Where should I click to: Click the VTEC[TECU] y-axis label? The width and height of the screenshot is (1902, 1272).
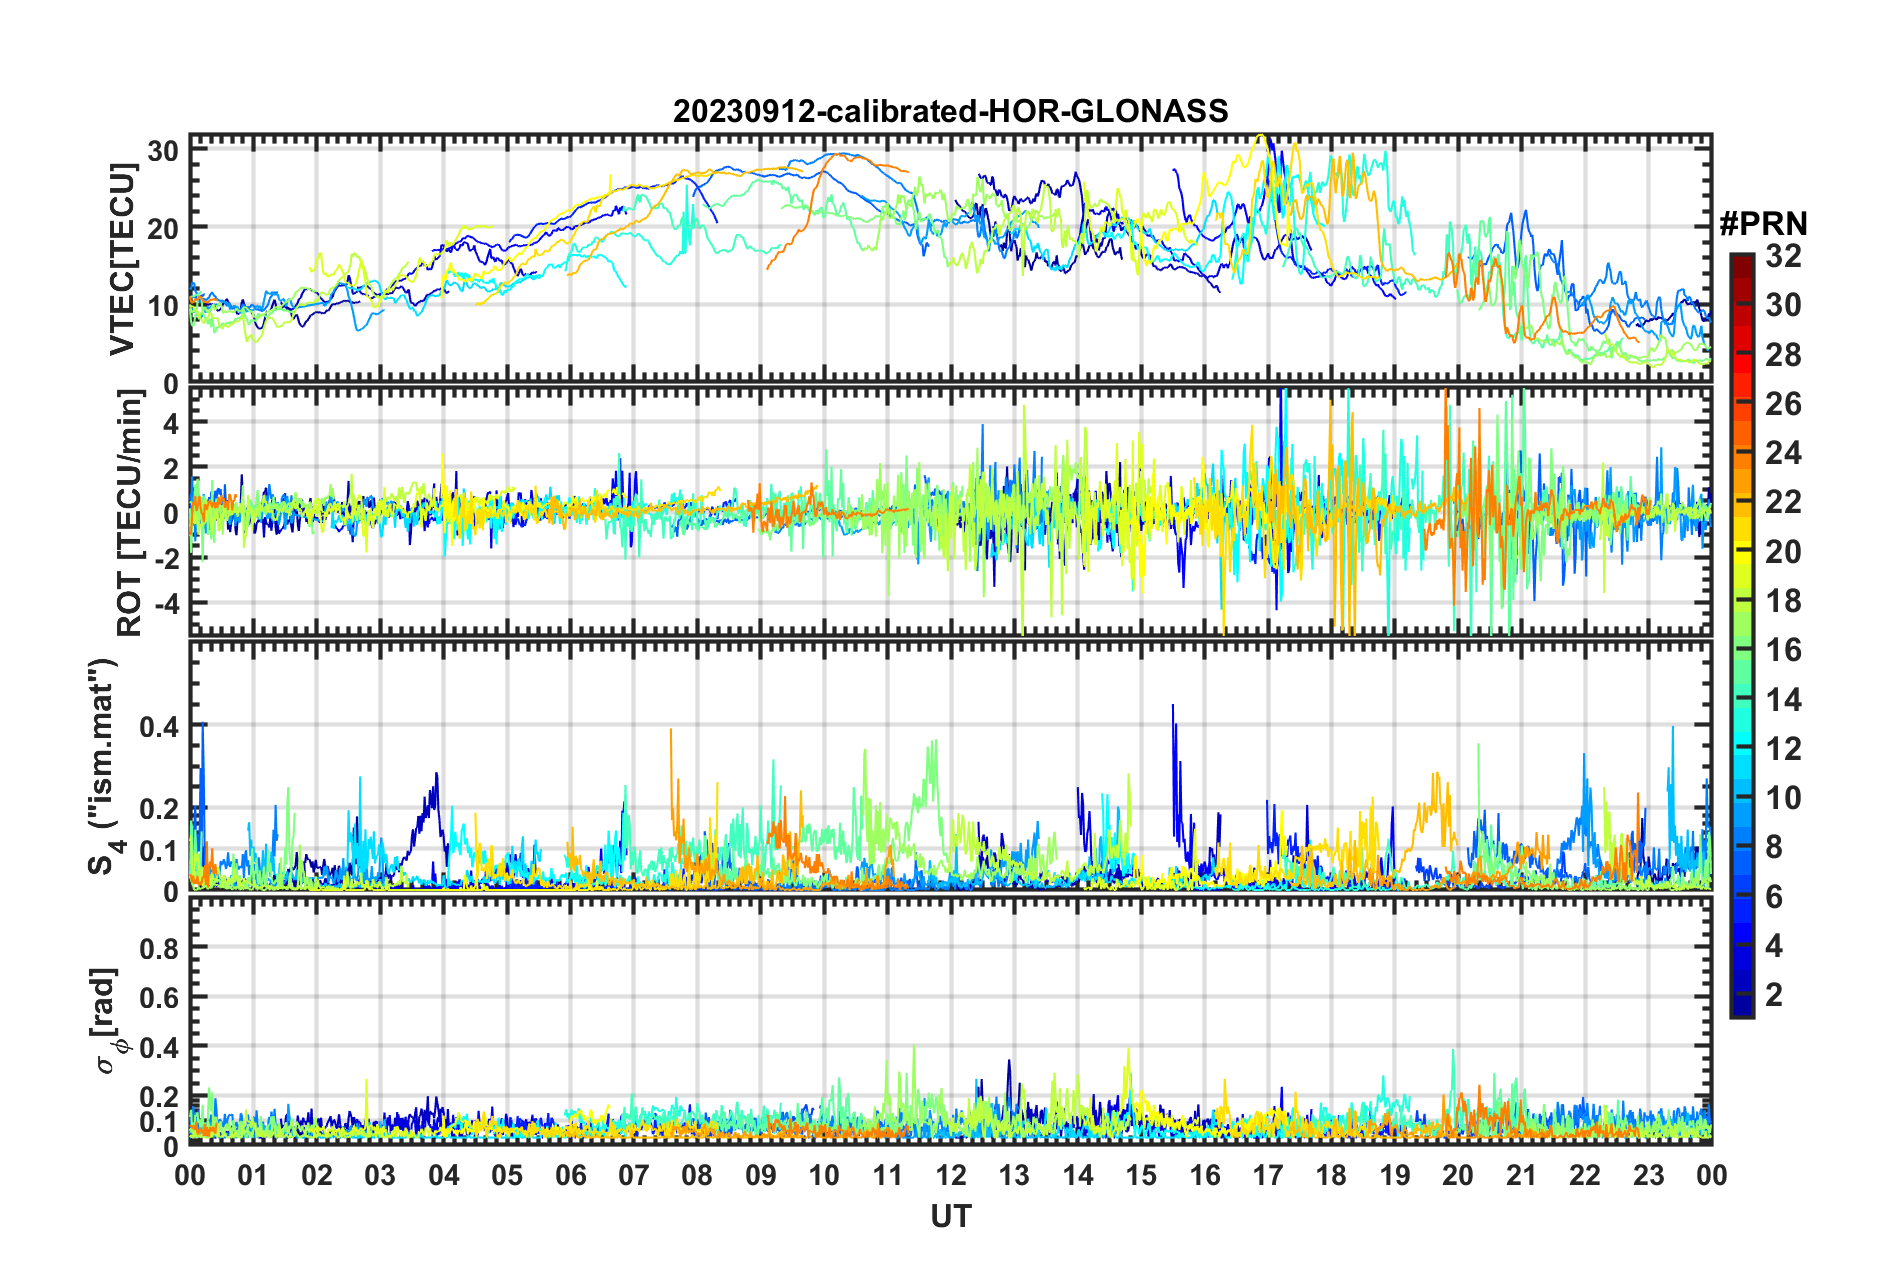click(x=122, y=259)
